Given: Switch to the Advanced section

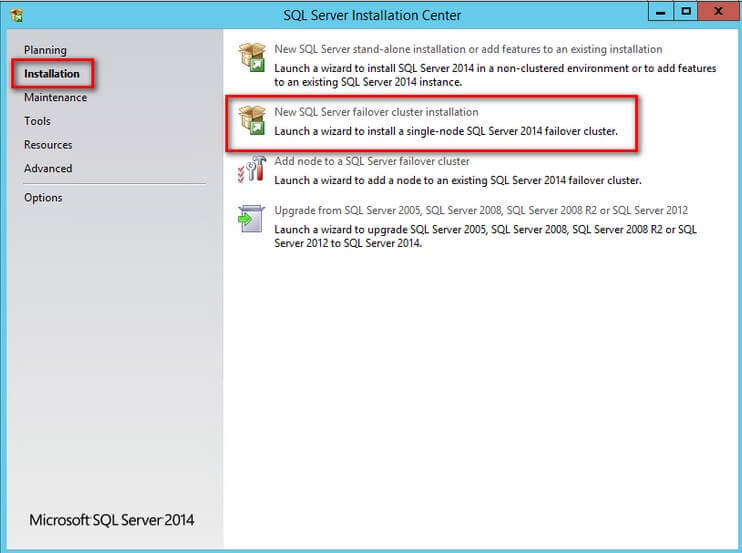Looking at the screenshot, I should tap(48, 168).
